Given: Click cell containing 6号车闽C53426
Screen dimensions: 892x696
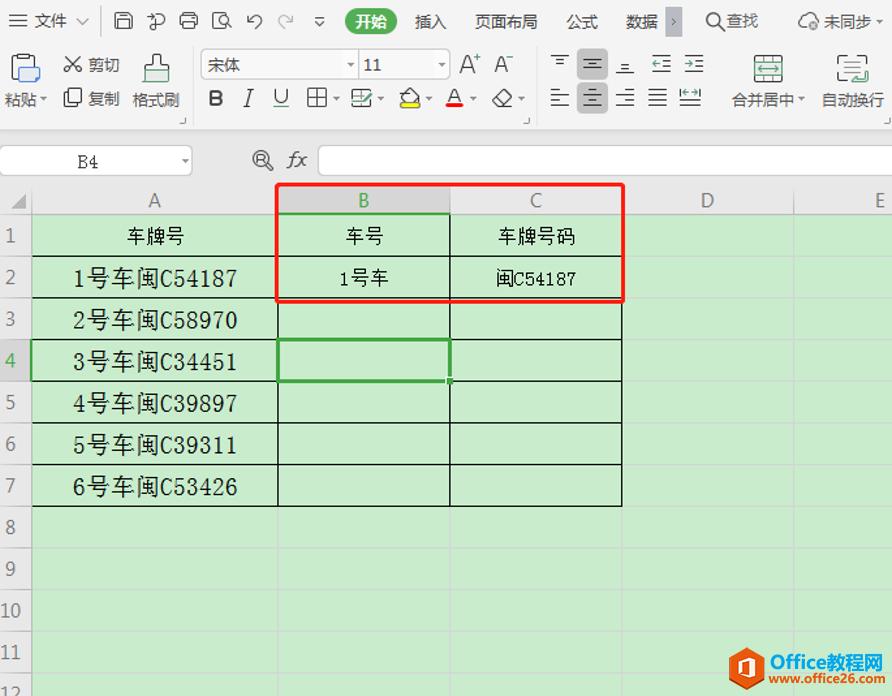Looking at the screenshot, I should [155, 486].
